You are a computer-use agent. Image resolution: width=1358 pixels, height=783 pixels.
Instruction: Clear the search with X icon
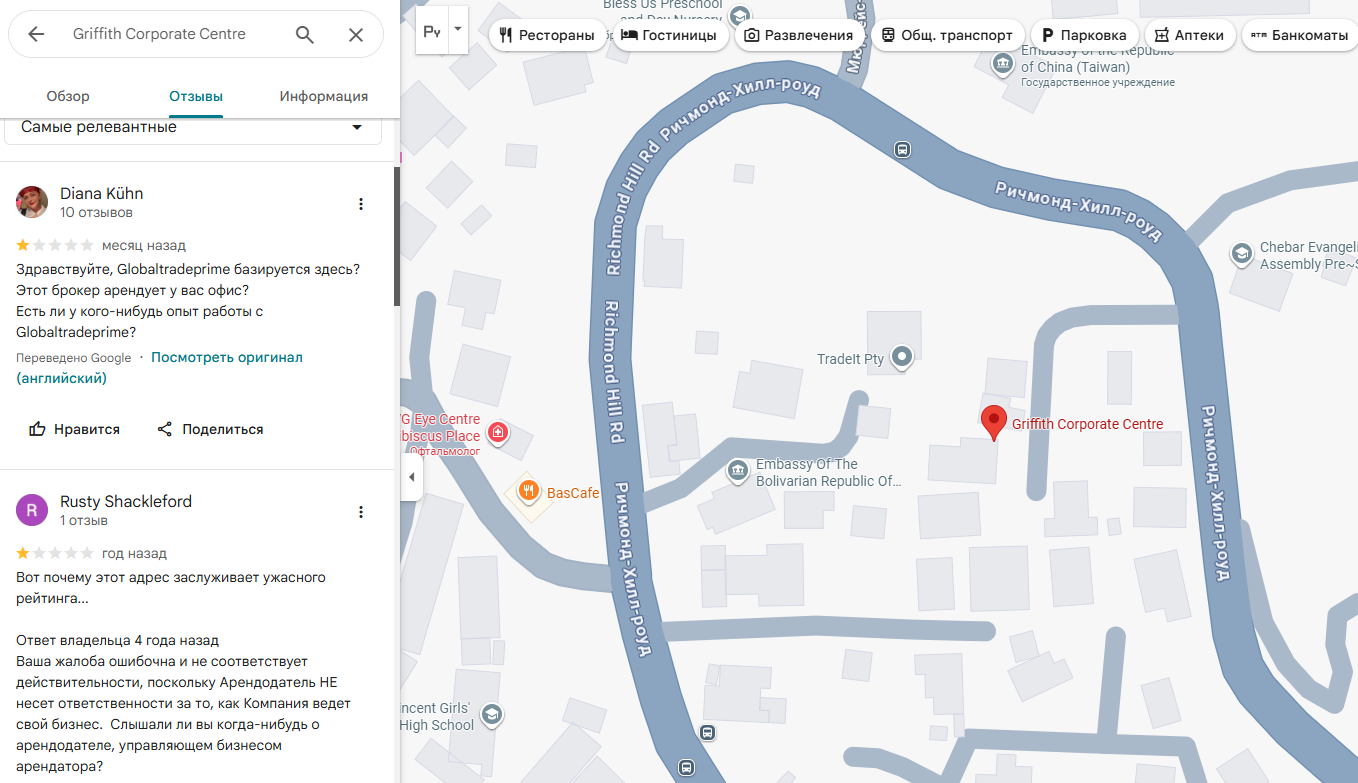pyautogui.click(x=356, y=34)
